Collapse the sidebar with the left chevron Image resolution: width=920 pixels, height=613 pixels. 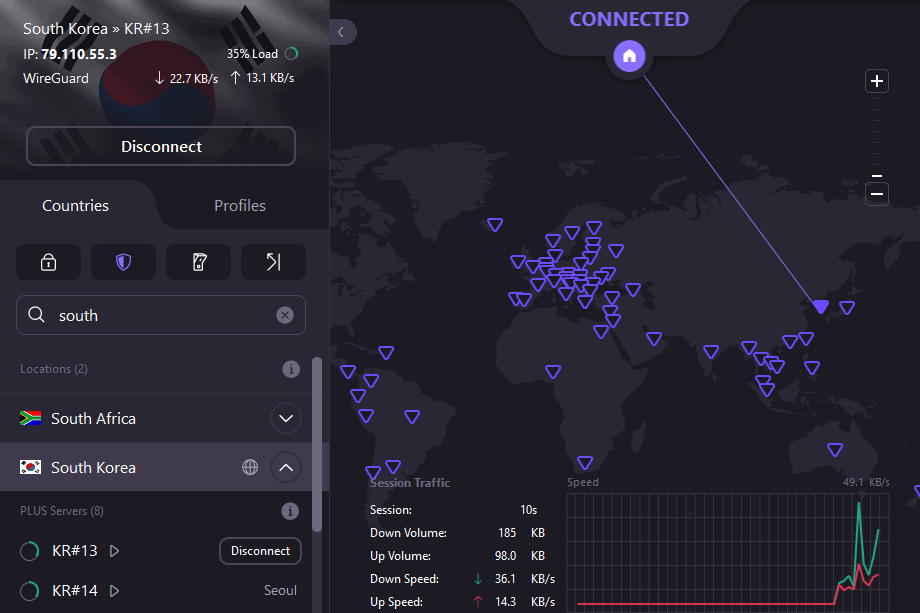tap(341, 32)
